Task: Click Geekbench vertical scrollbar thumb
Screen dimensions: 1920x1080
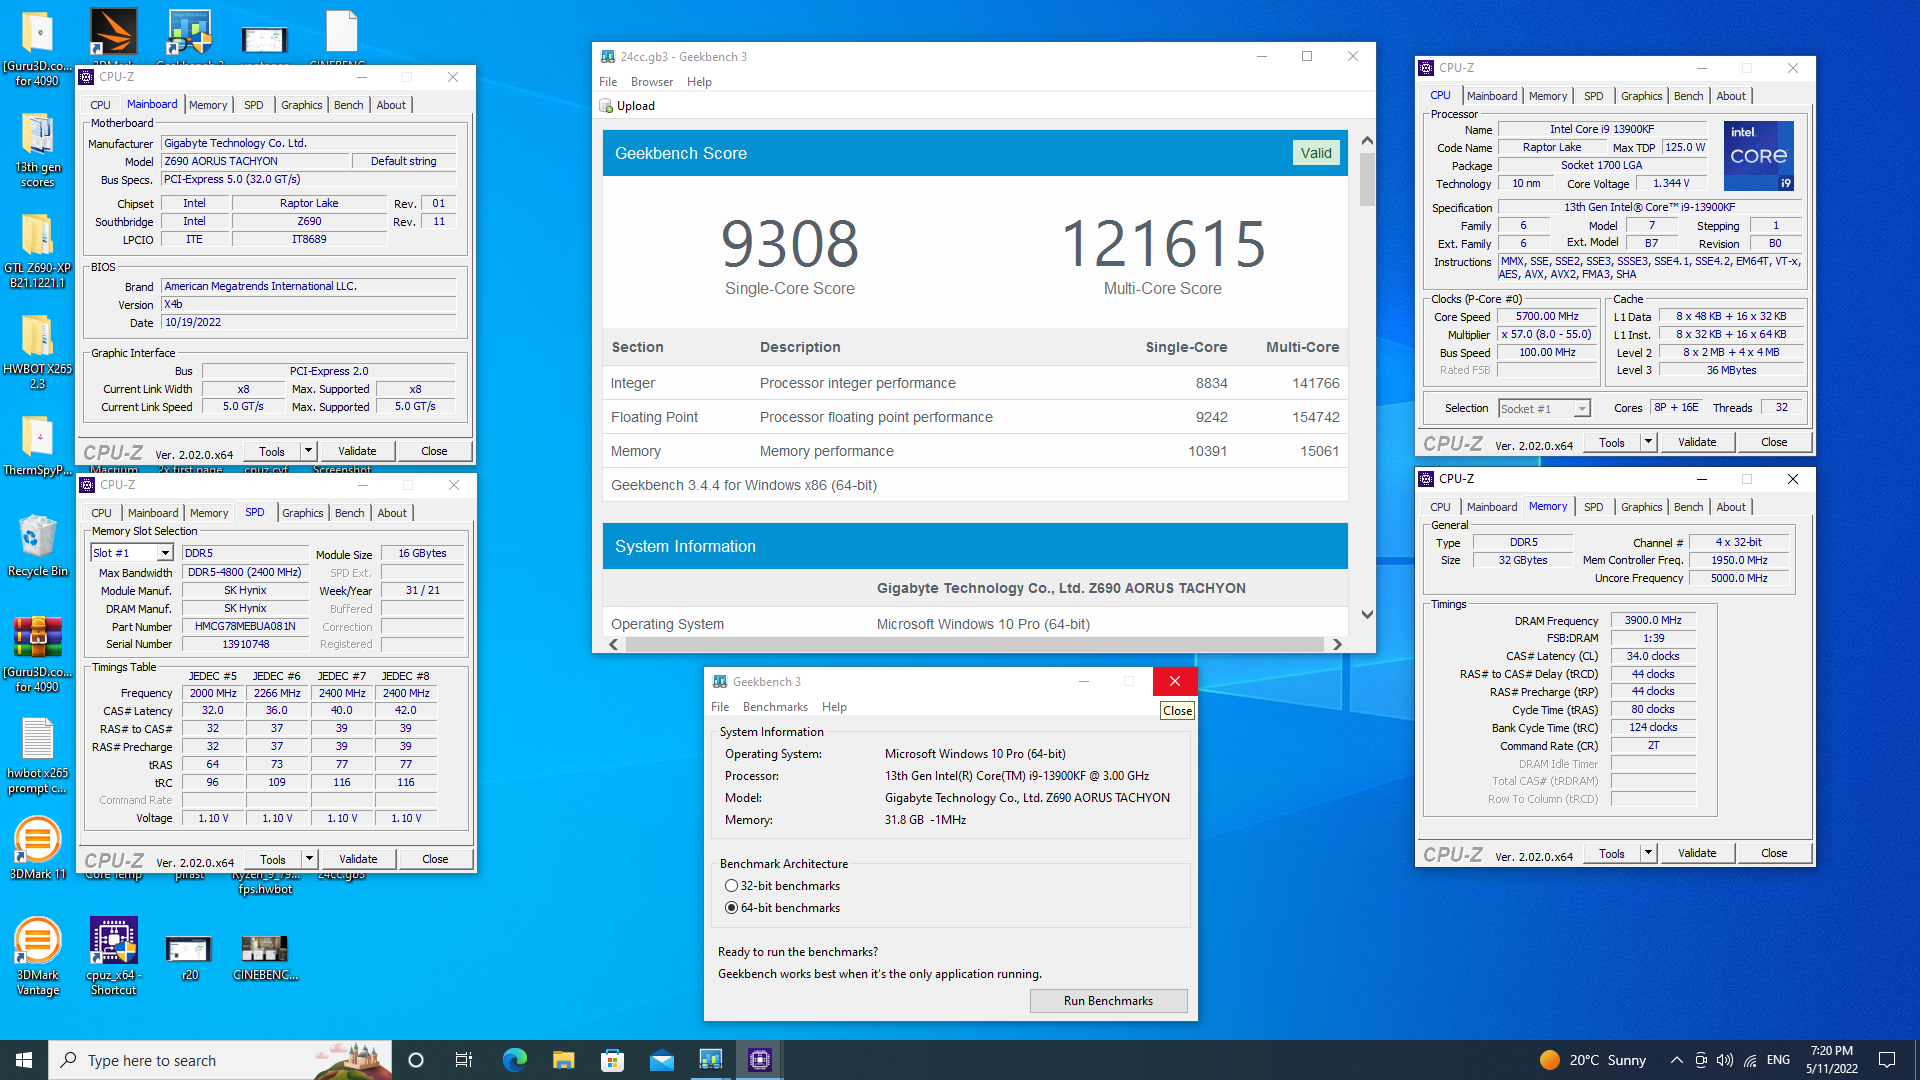Action: [1367, 179]
